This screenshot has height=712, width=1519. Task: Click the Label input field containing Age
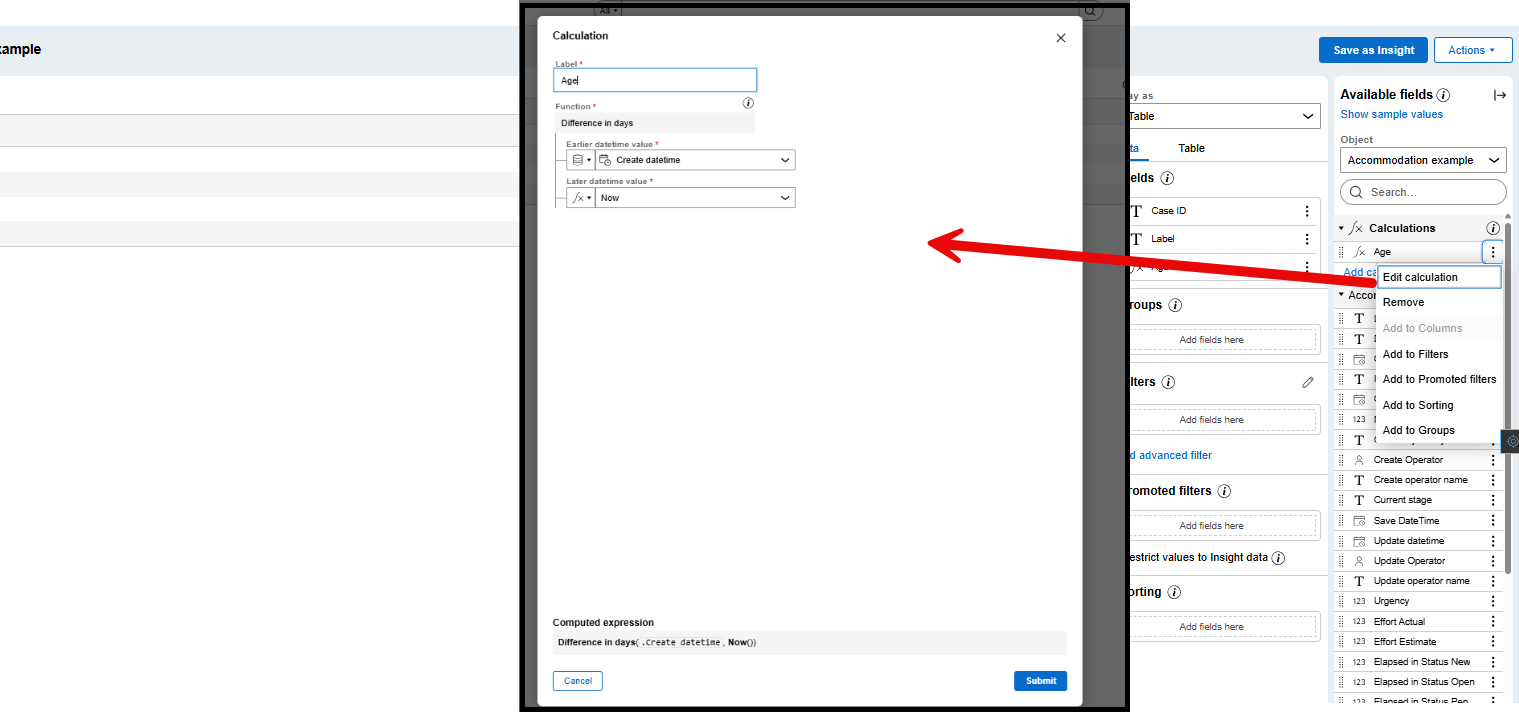[x=655, y=80]
